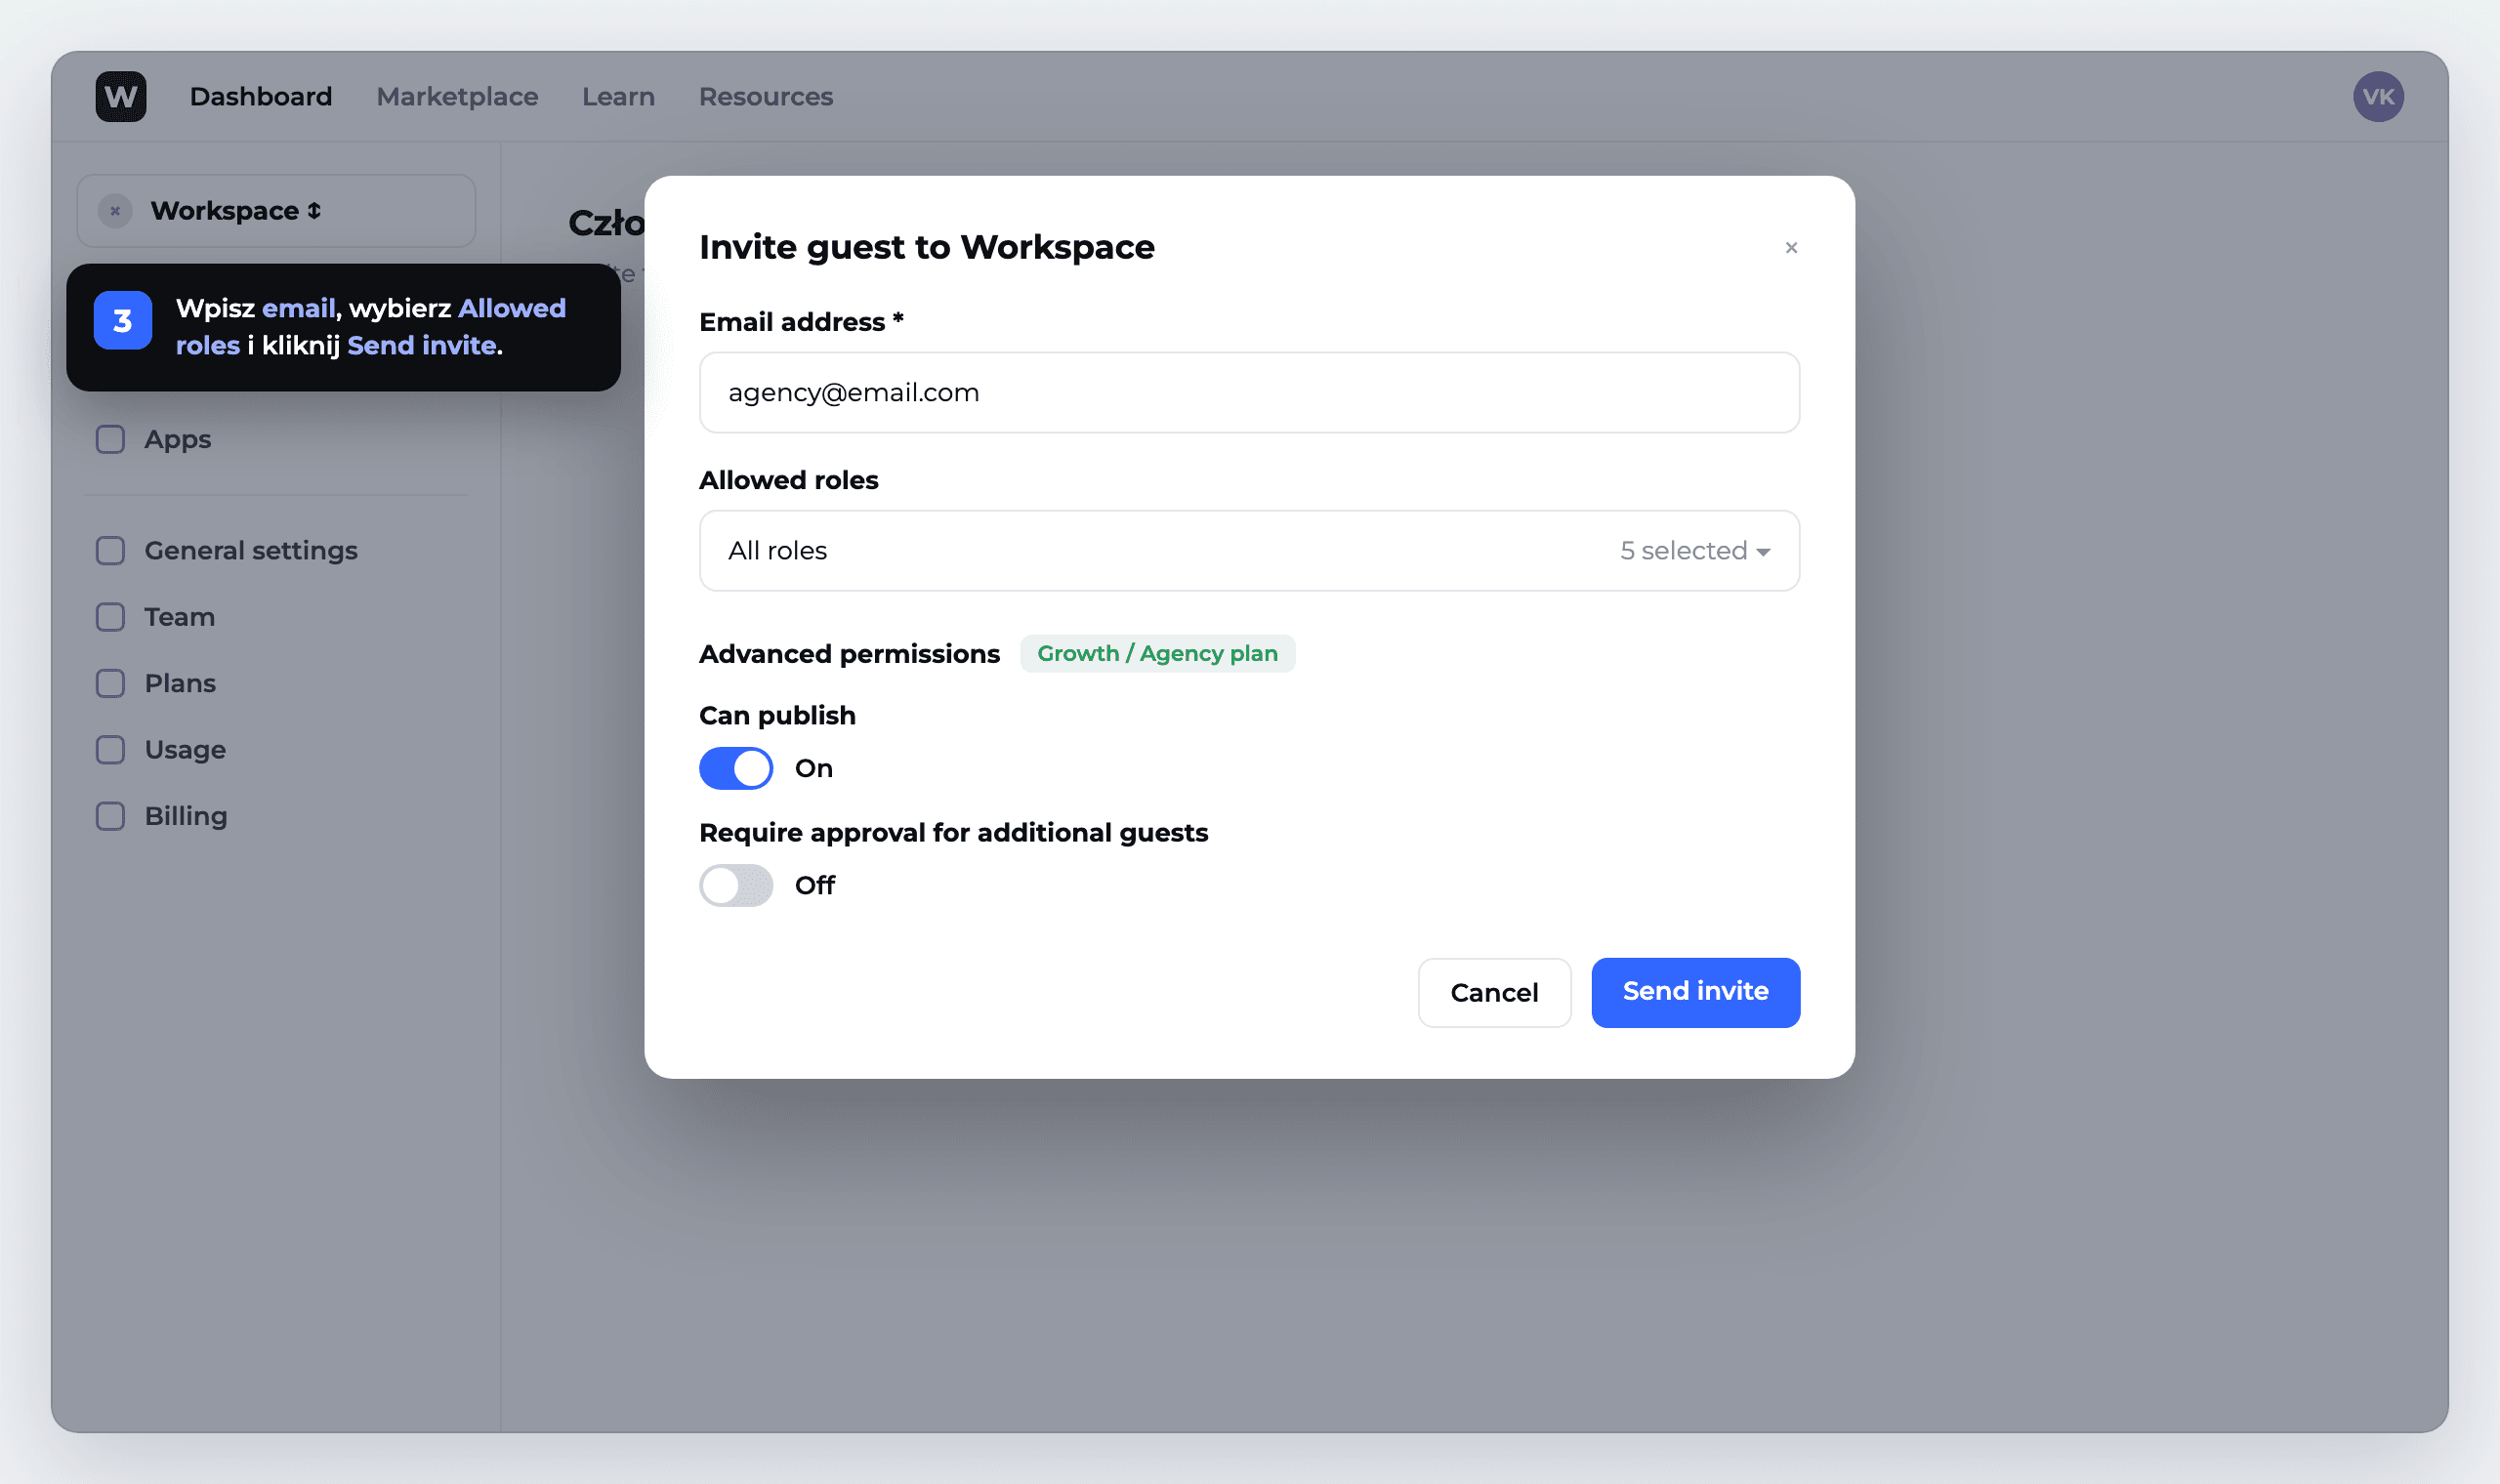Viewport: 2500px width, 1484px height.
Task: Open General settings in the sidebar
Action: (x=251, y=551)
